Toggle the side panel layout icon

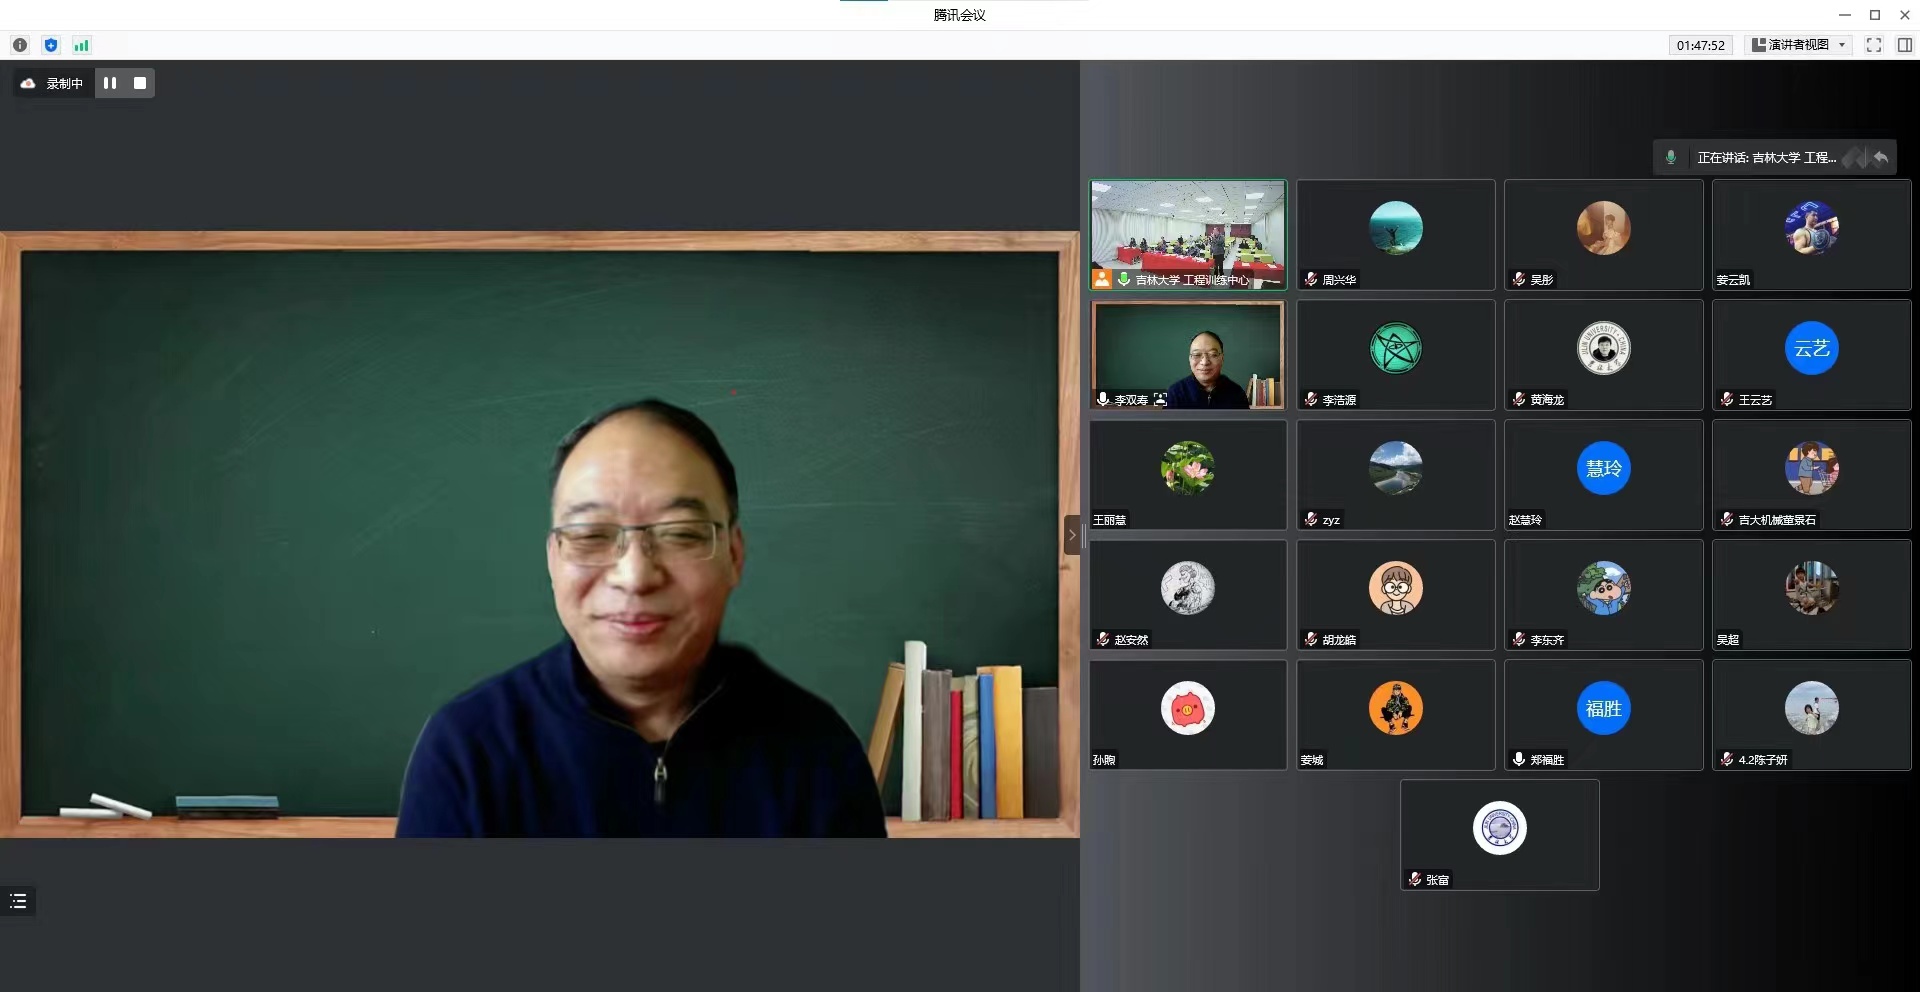[x=1904, y=45]
